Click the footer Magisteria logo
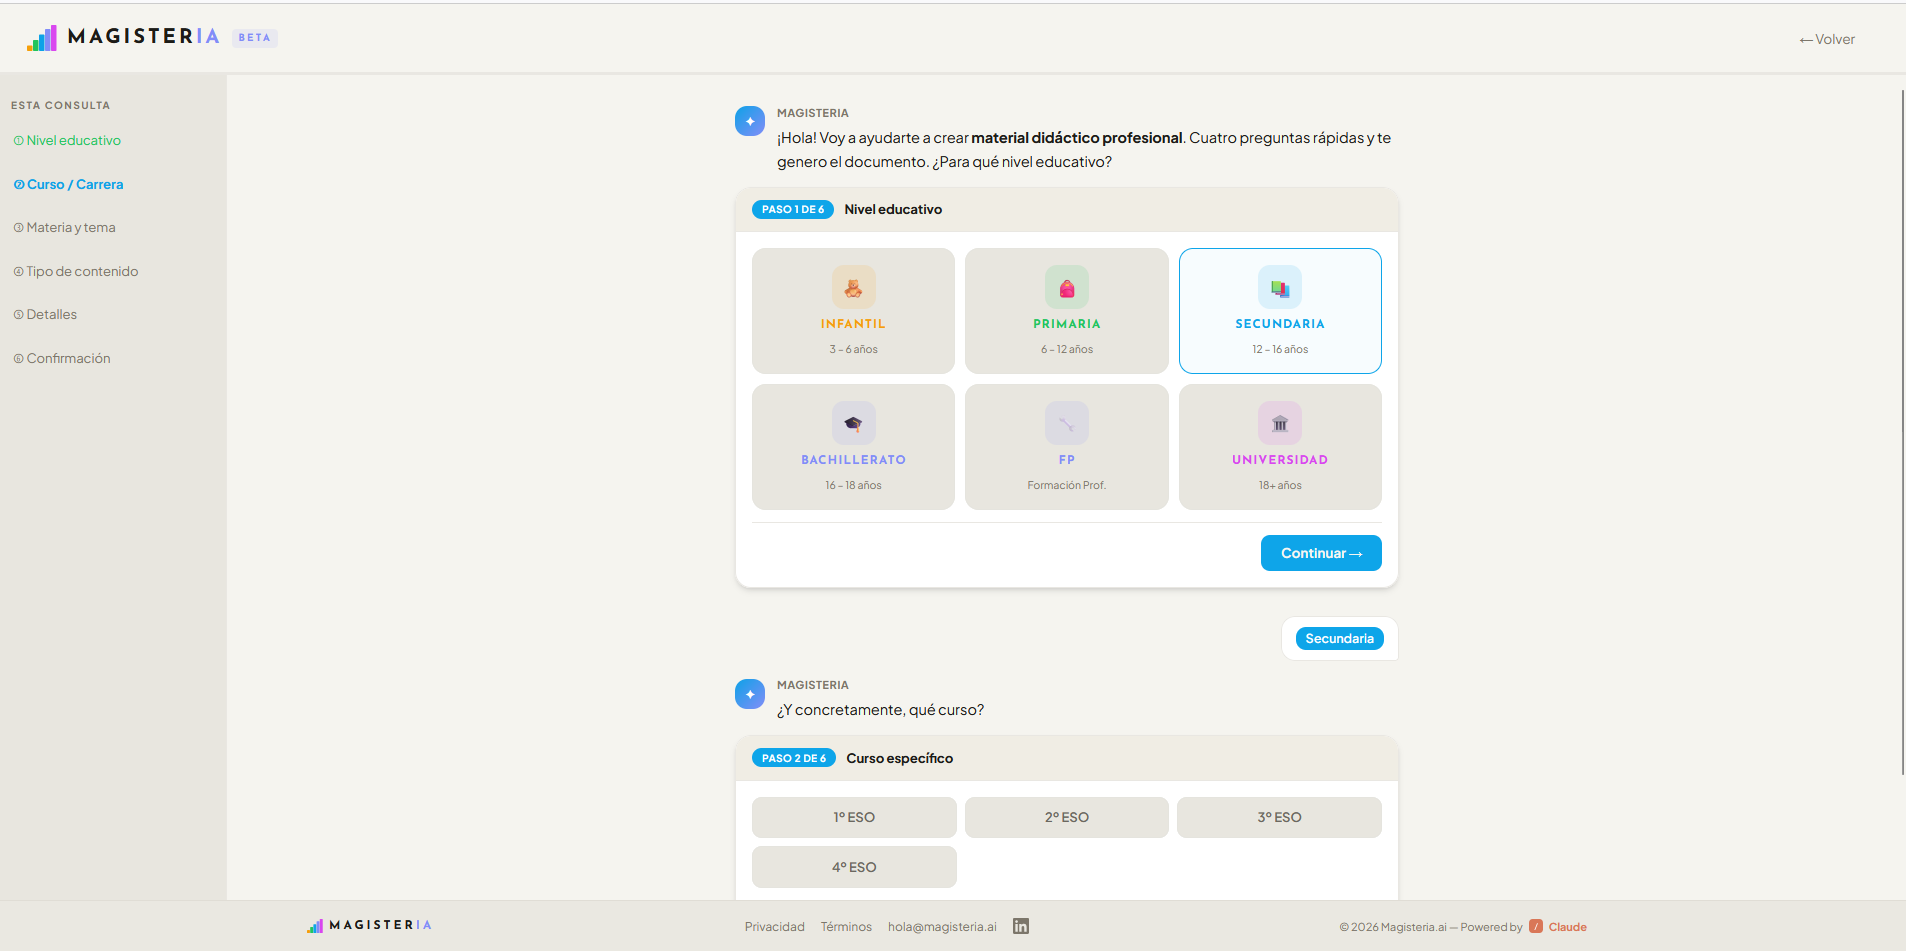Viewport: 1906px width, 951px height. [x=369, y=925]
